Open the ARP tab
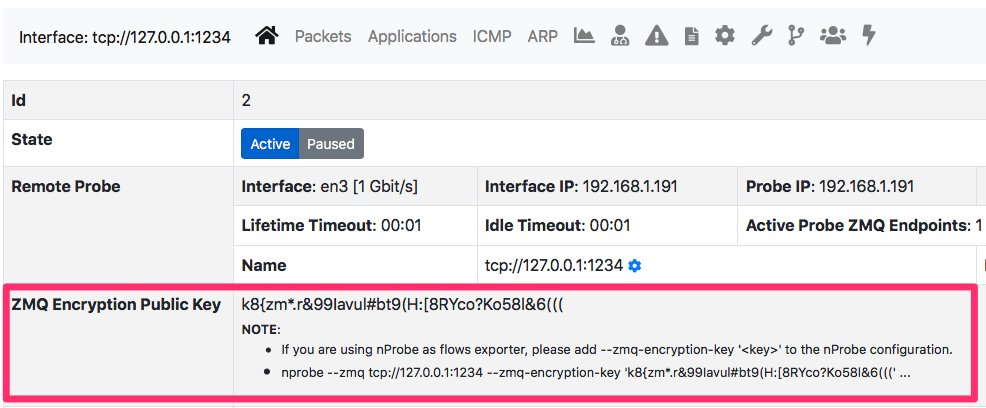Image resolution: width=986 pixels, height=408 pixels. (x=543, y=36)
